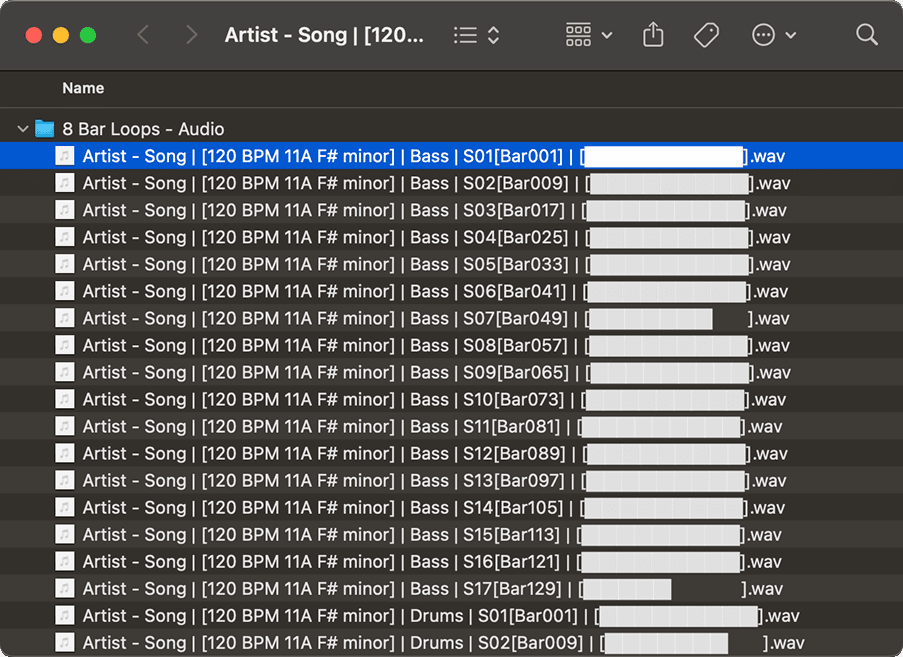Collapse the 8 Bar Loops - Audio folder

[x=22, y=128]
